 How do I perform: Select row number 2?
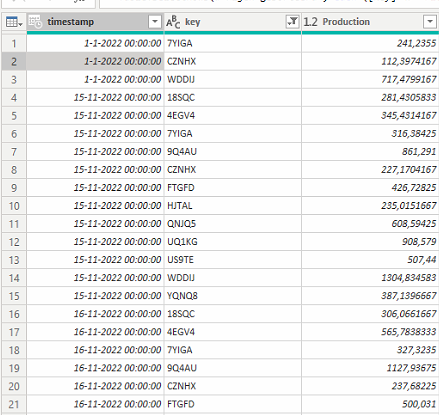pos(14,61)
